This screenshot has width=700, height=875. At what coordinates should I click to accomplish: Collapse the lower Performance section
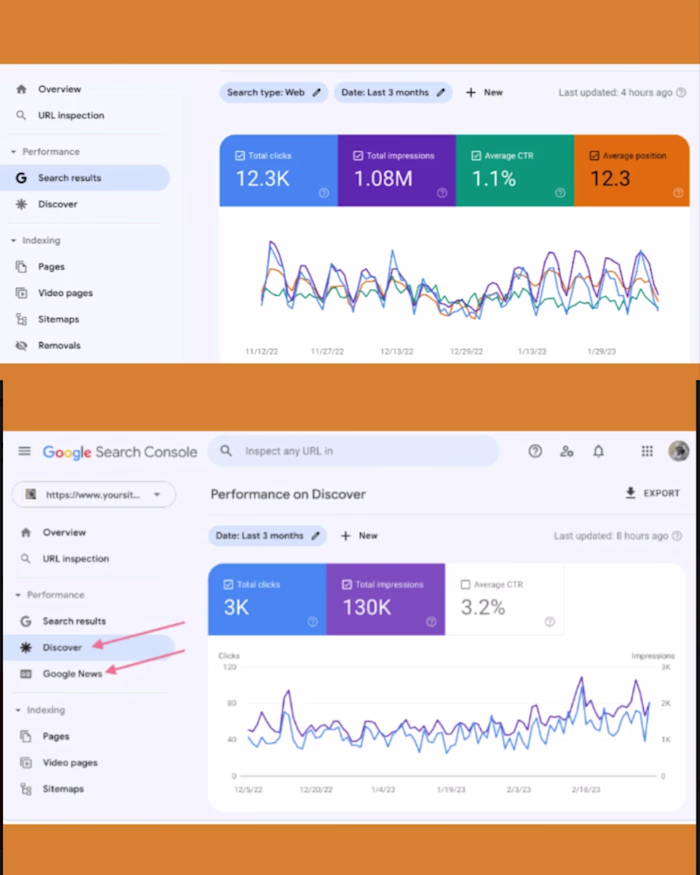pyautogui.click(x=18, y=595)
